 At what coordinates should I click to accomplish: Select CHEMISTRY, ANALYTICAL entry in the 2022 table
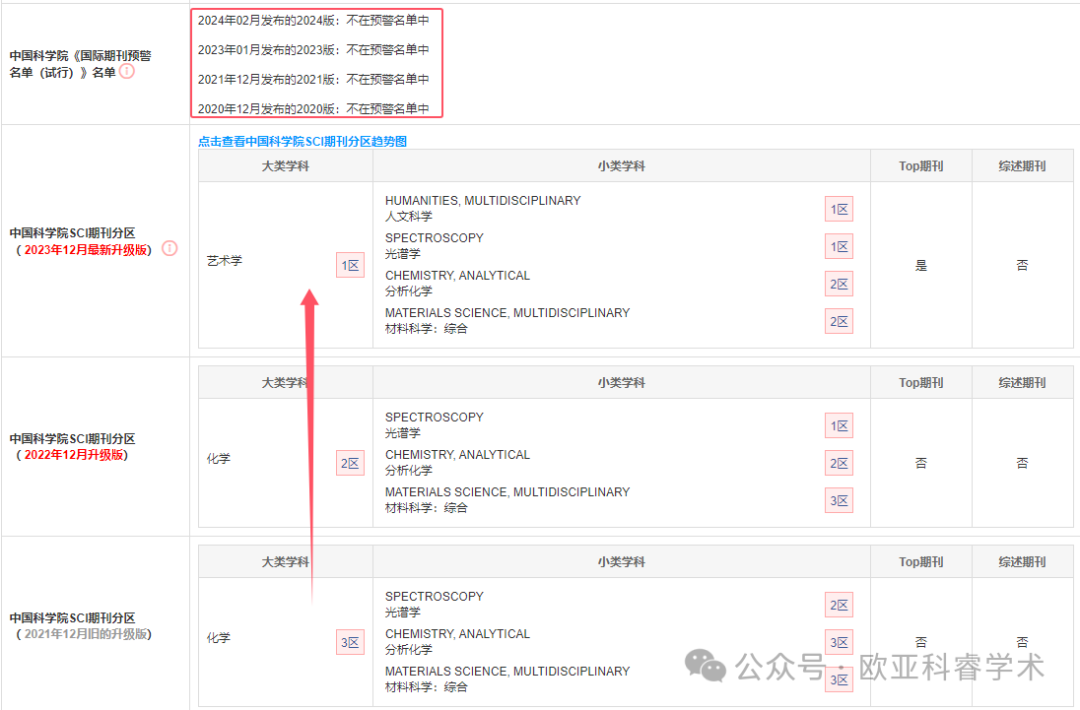(x=457, y=462)
